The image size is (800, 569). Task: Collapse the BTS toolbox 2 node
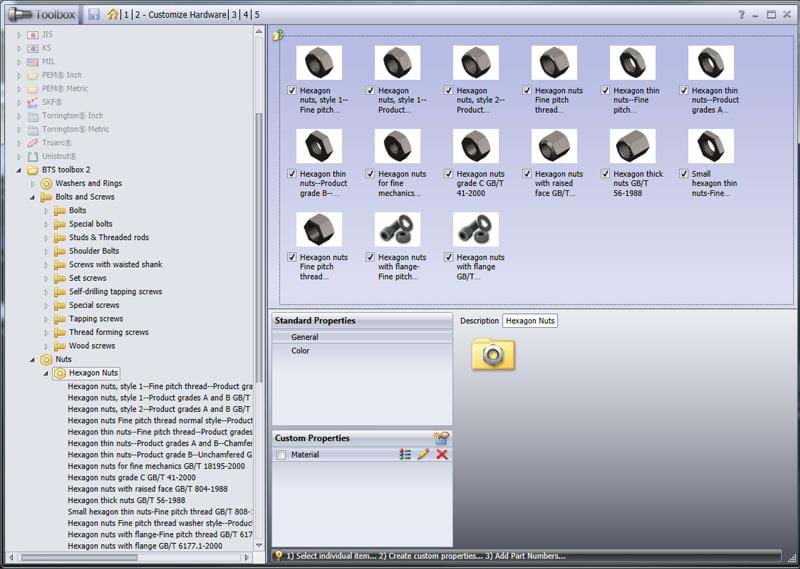[19, 170]
